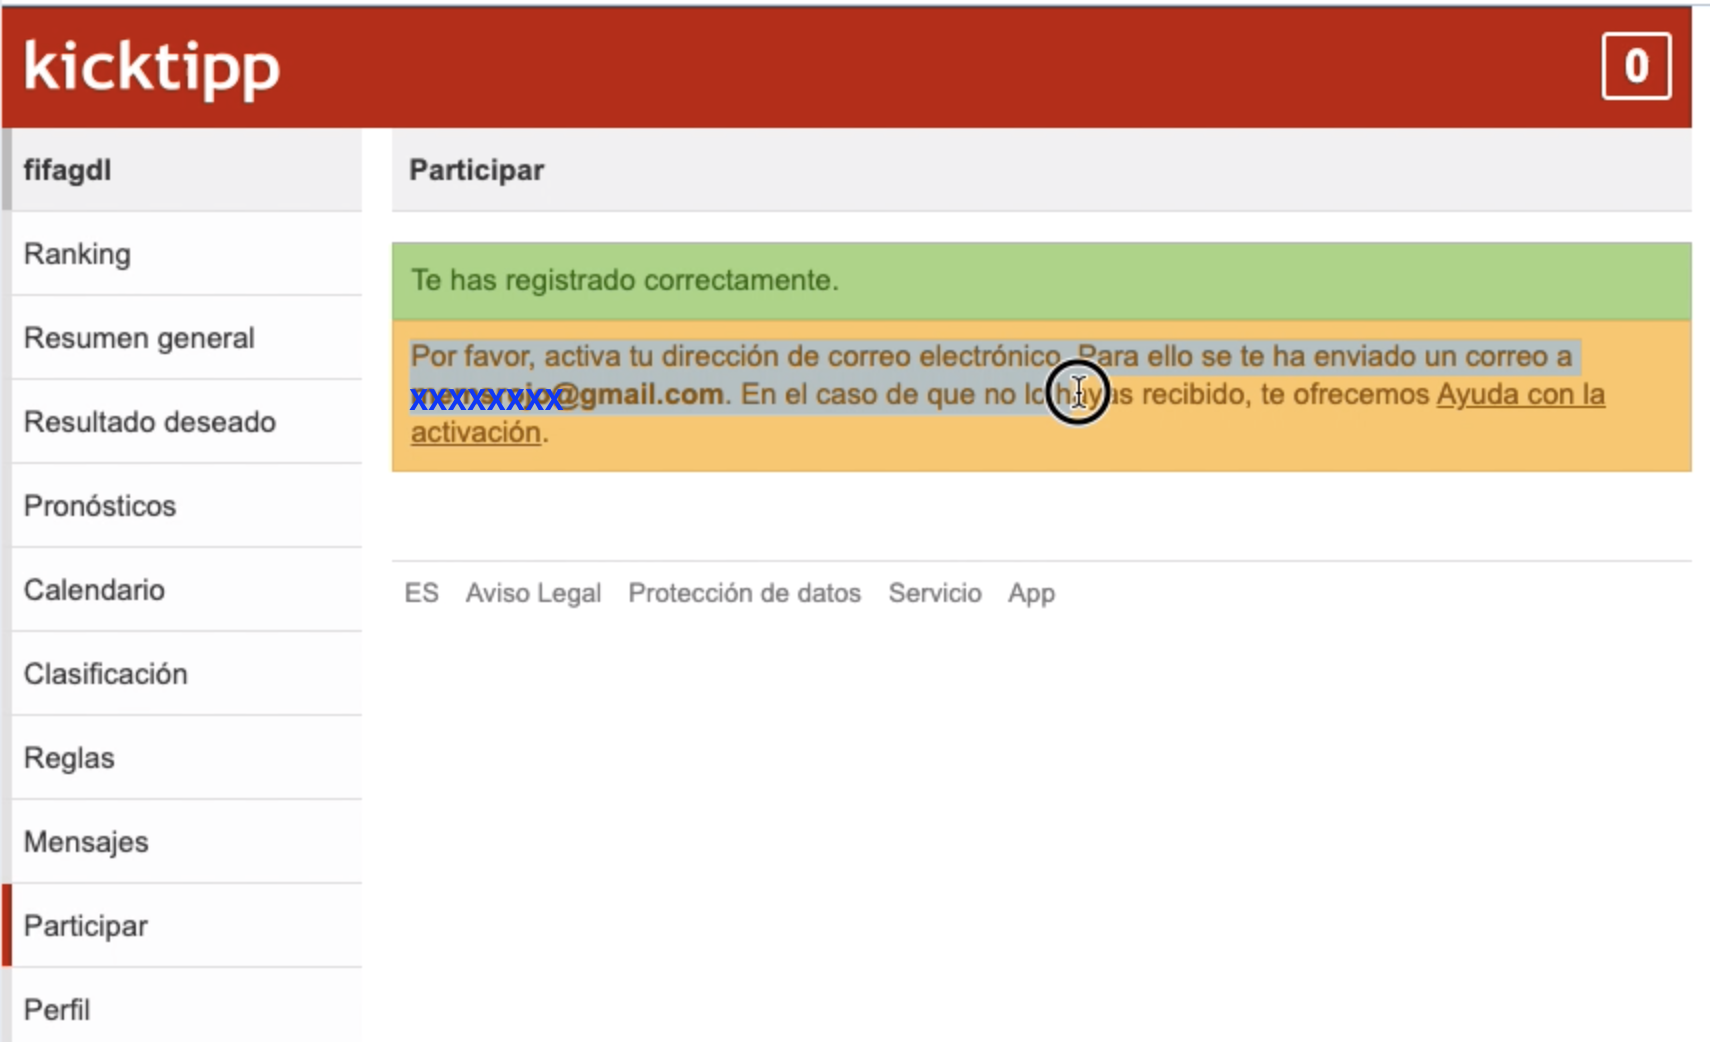Open Ranking in the sidebar

click(77, 254)
